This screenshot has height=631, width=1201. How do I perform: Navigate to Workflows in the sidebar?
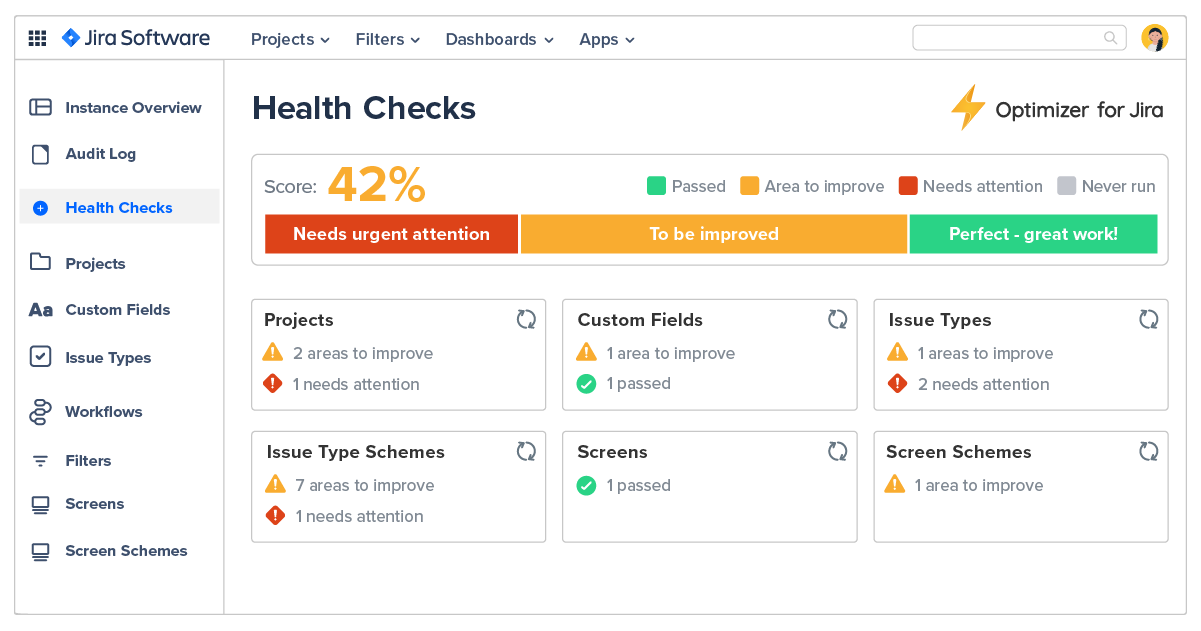pyautogui.click(x=104, y=412)
